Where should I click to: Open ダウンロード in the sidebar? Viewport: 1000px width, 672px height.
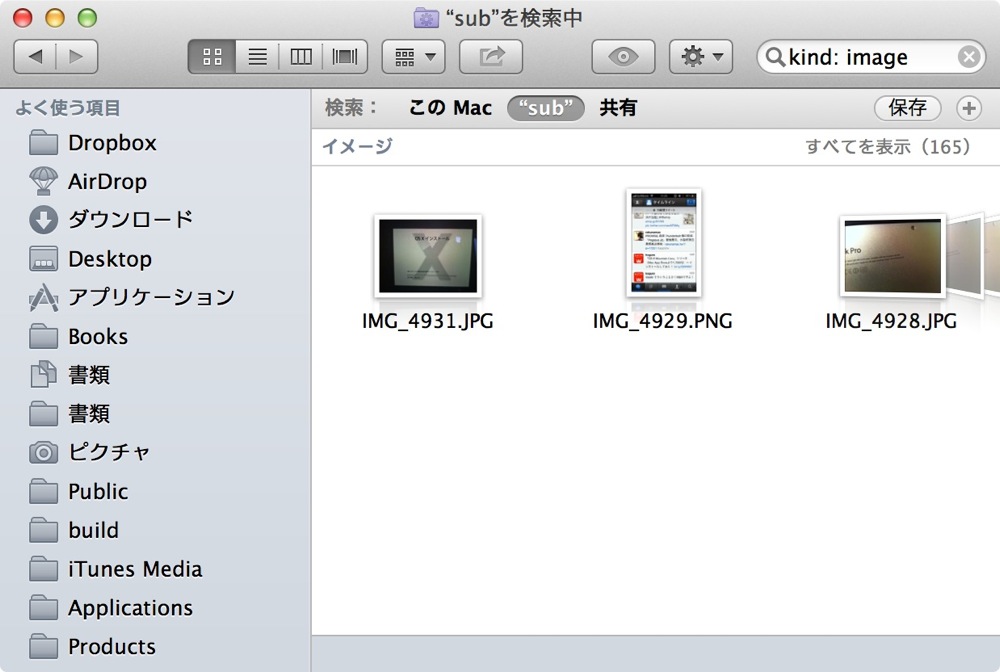(x=156, y=220)
